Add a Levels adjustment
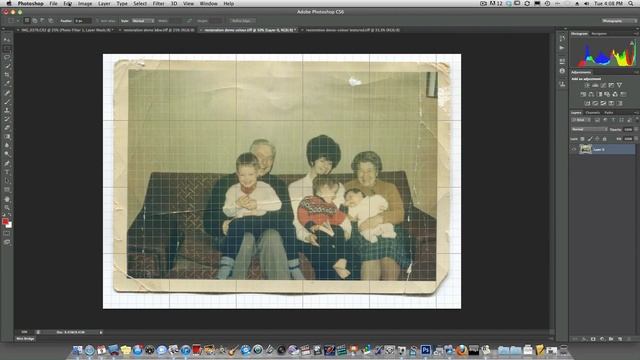This screenshot has height=360, width=640. click(x=595, y=85)
